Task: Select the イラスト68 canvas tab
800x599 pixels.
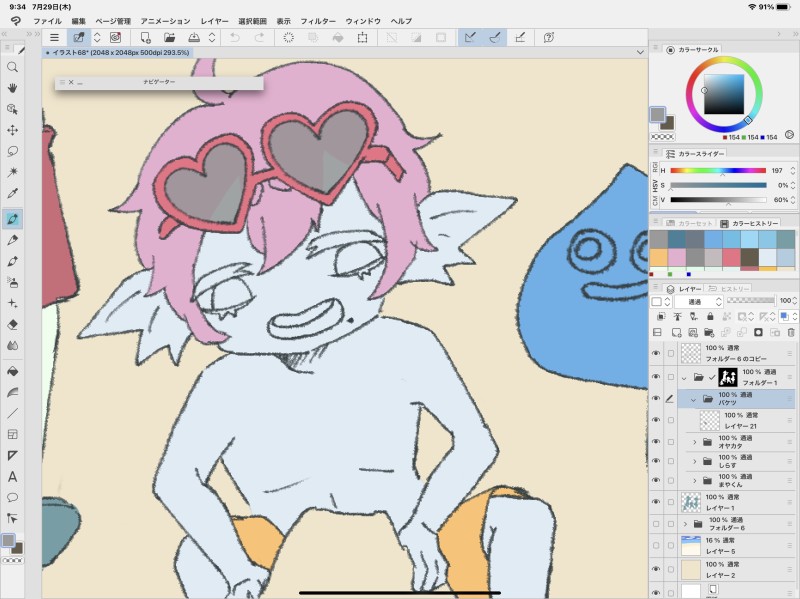Action: tap(117, 53)
